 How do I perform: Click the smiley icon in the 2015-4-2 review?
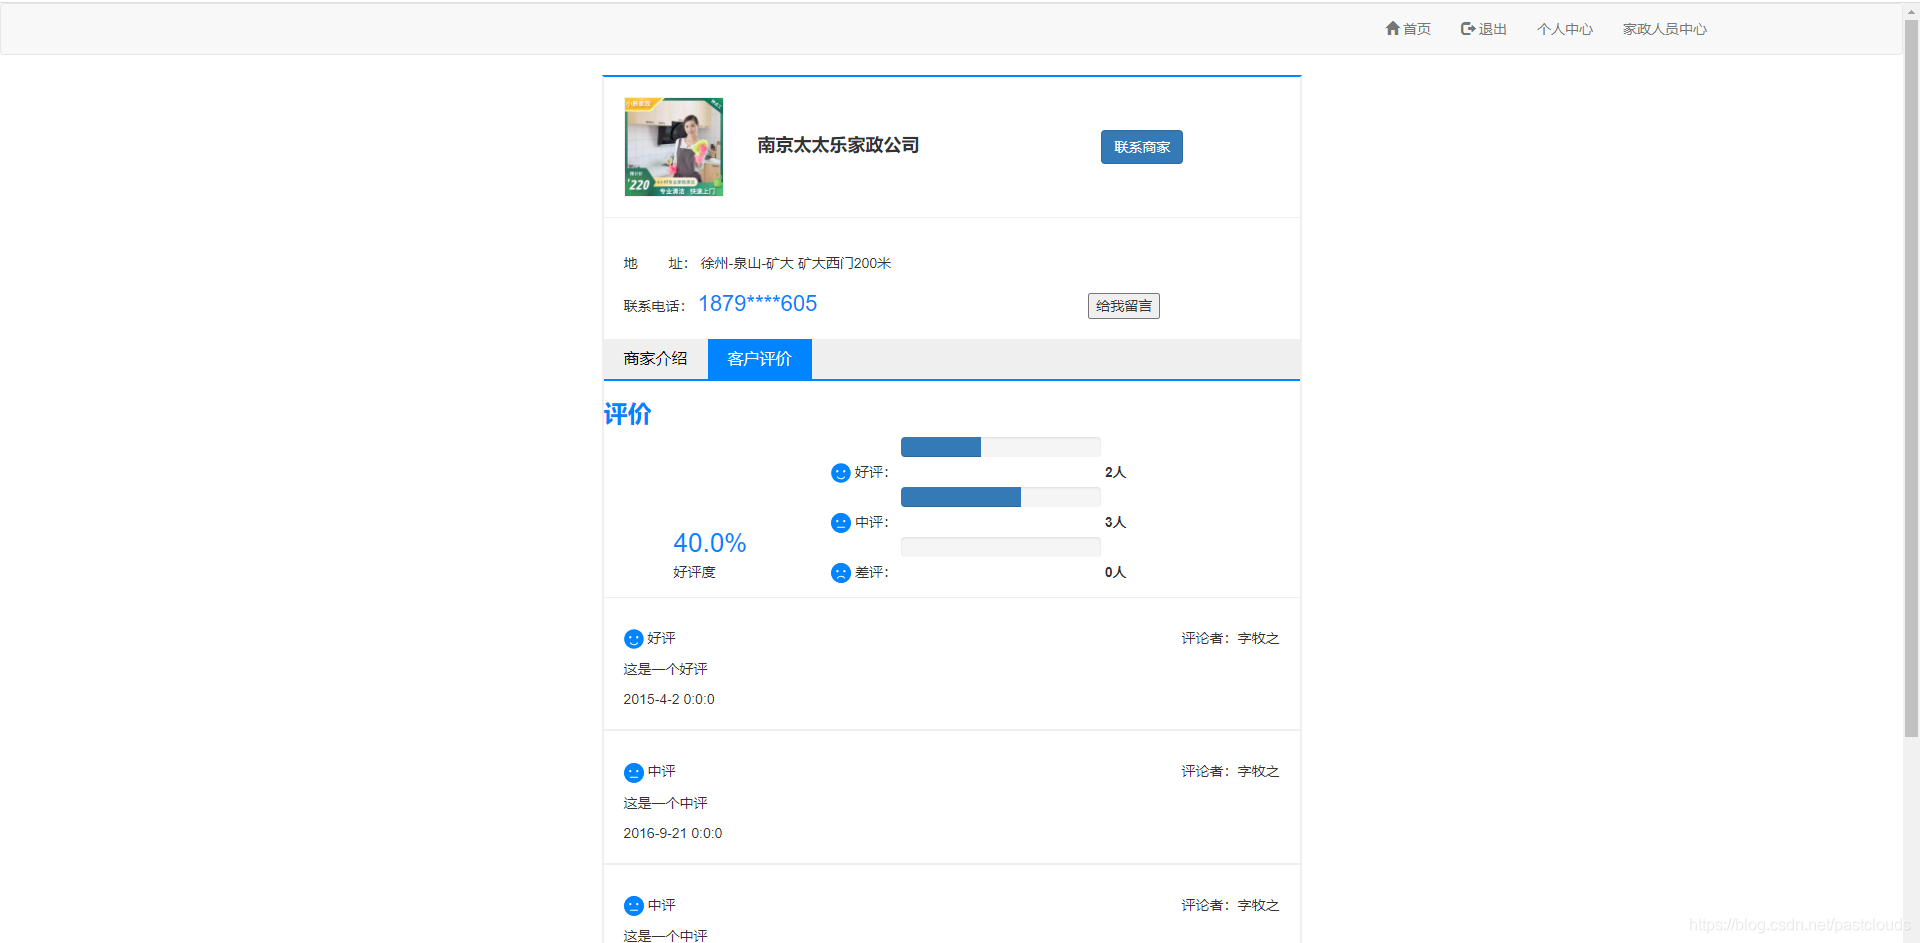point(633,639)
